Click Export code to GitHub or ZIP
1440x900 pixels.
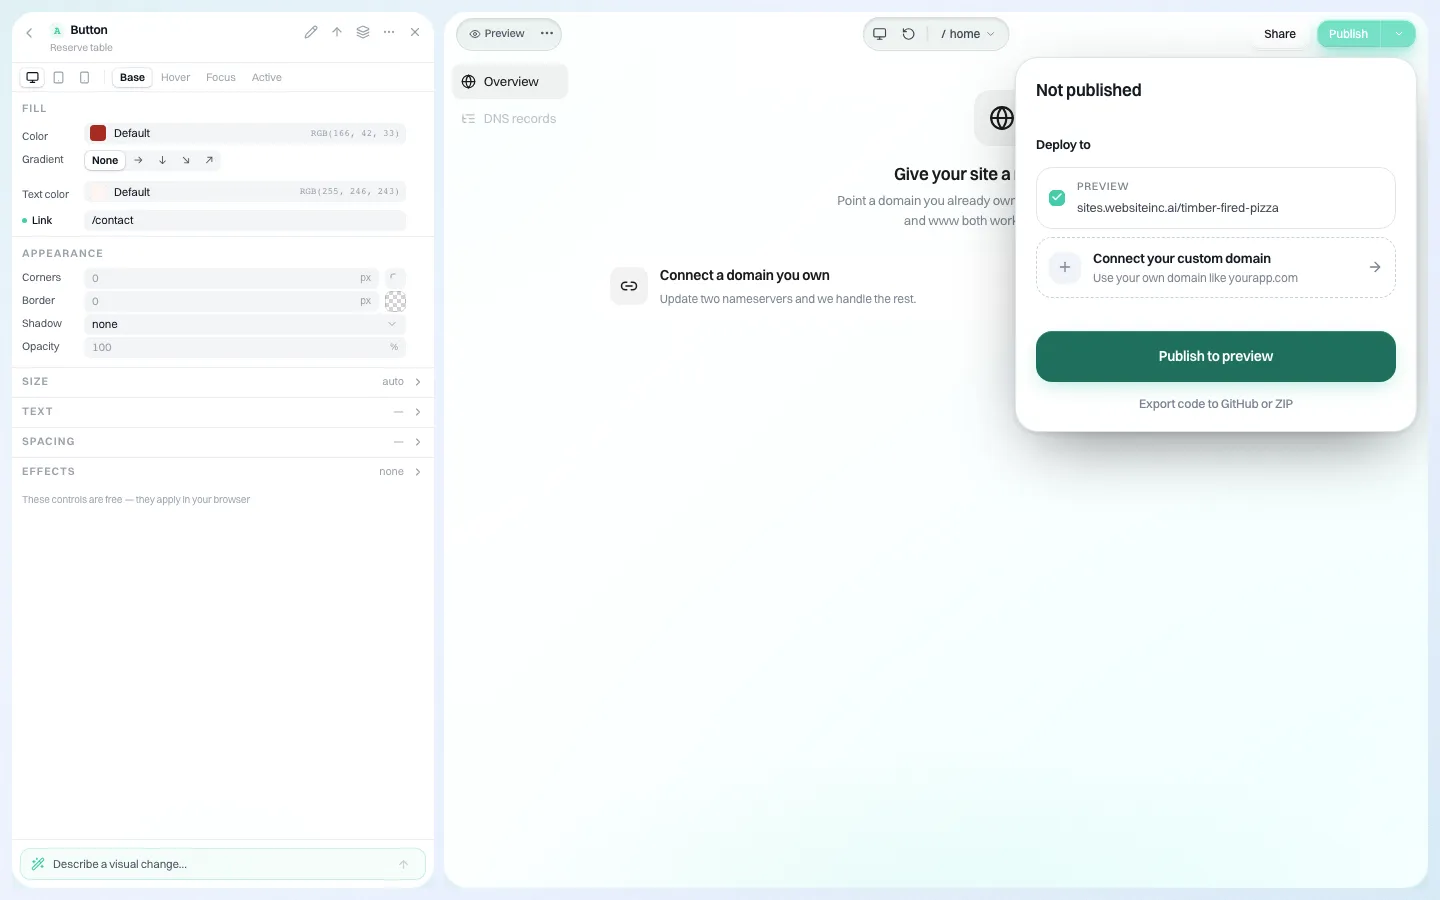pyautogui.click(x=1216, y=404)
